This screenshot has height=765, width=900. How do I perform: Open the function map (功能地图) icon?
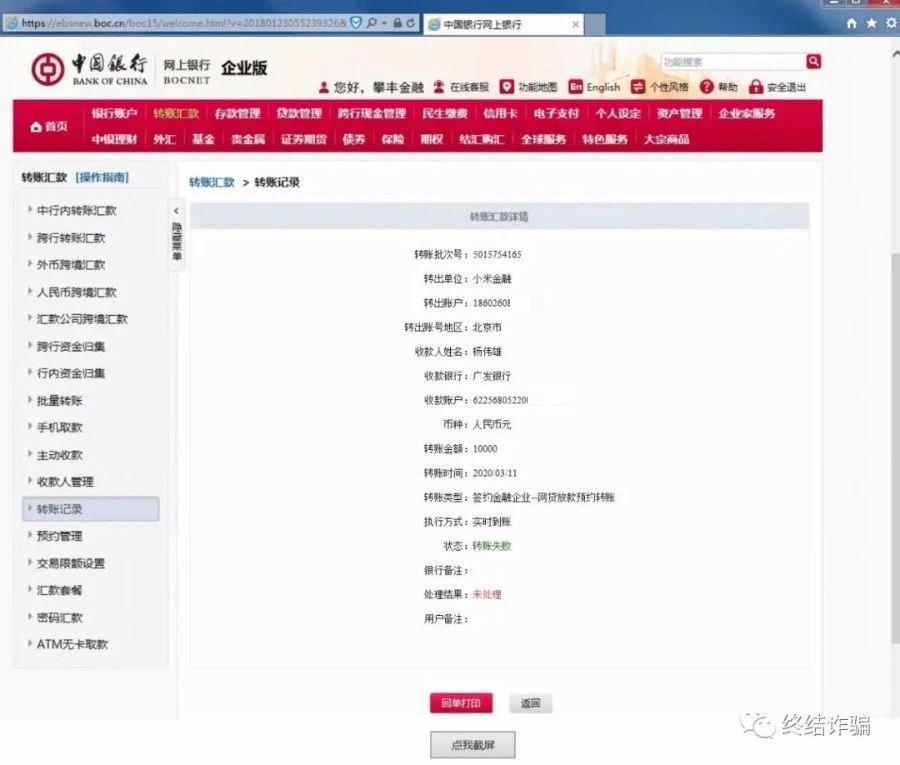pyautogui.click(x=506, y=87)
